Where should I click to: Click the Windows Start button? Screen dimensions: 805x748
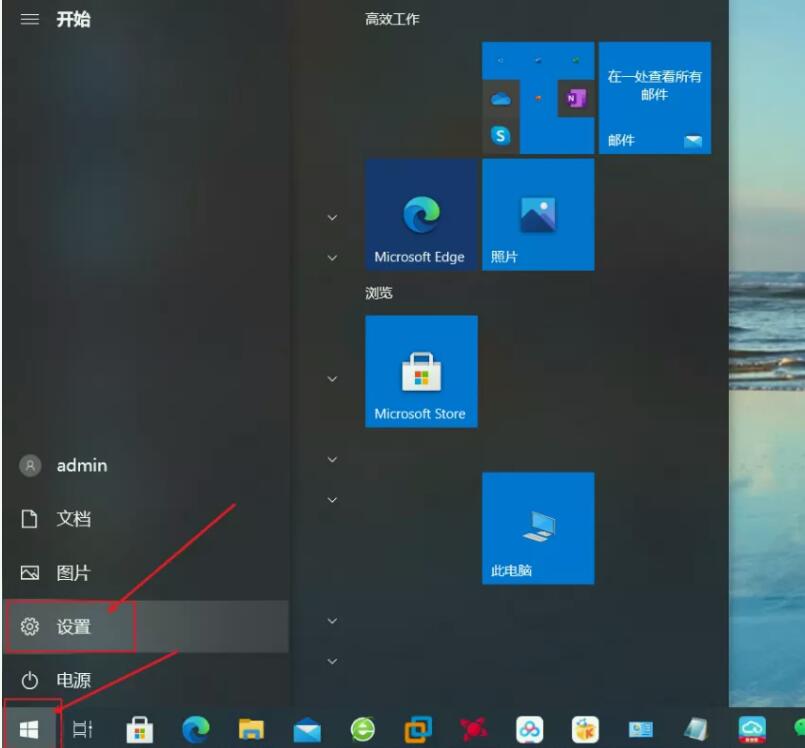coord(29,729)
